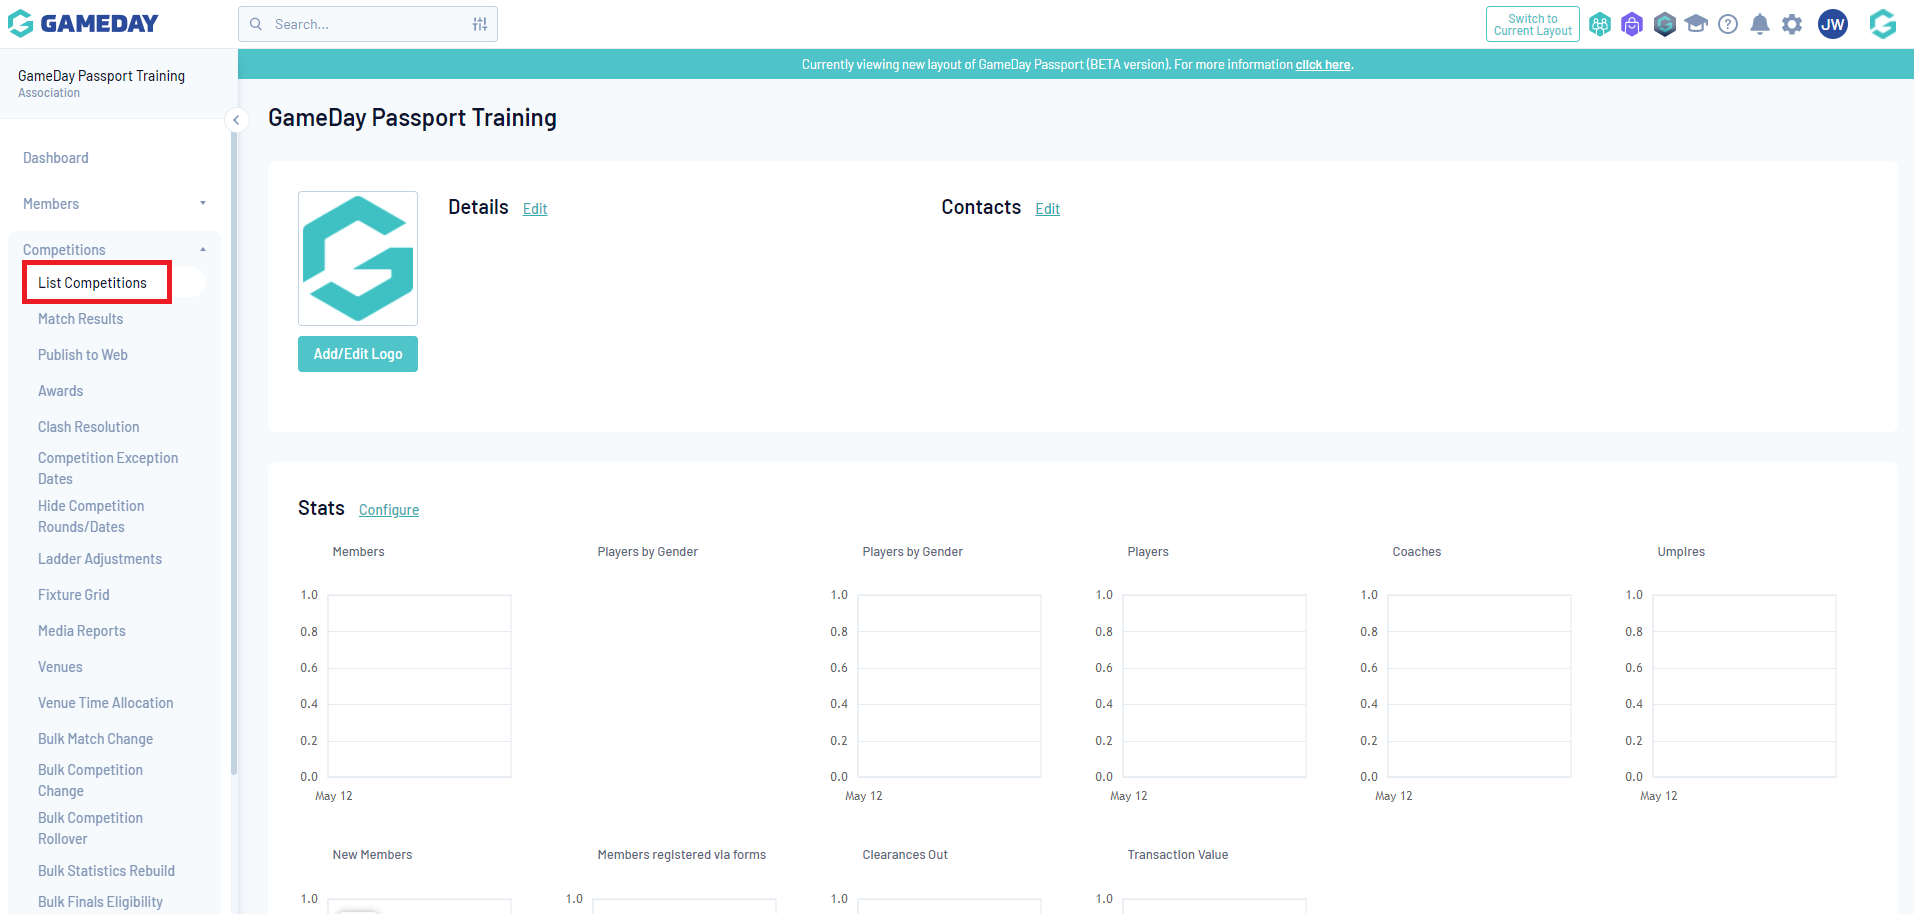Focus the Search input field
The width and height of the screenshot is (1914, 914).
pos(368,24)
